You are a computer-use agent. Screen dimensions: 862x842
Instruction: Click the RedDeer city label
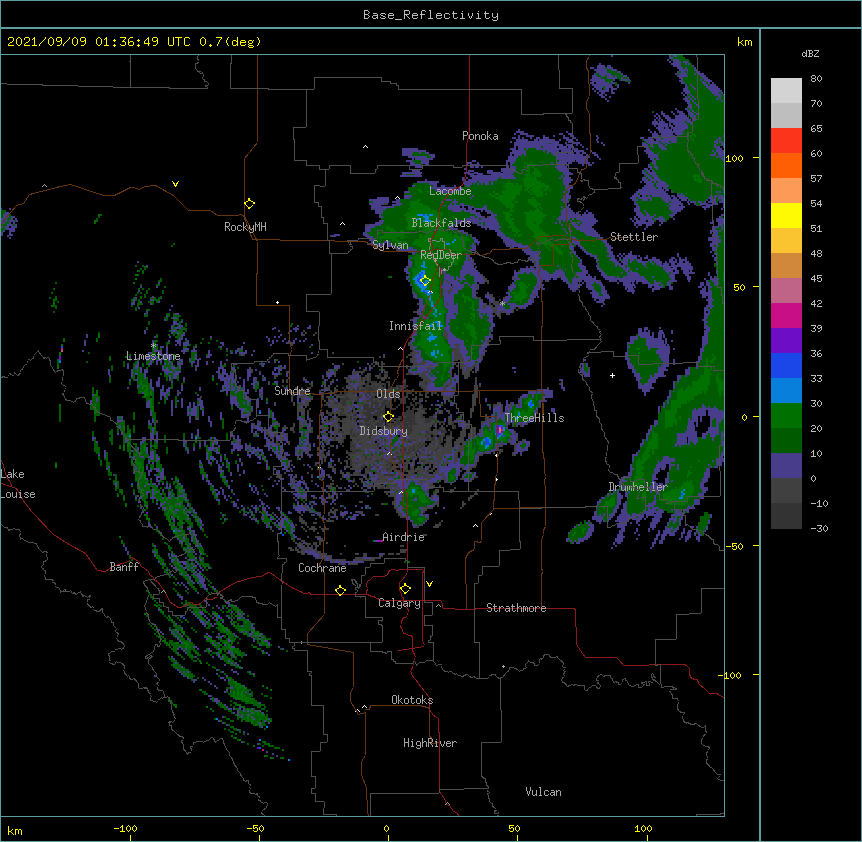coord(441,255)
